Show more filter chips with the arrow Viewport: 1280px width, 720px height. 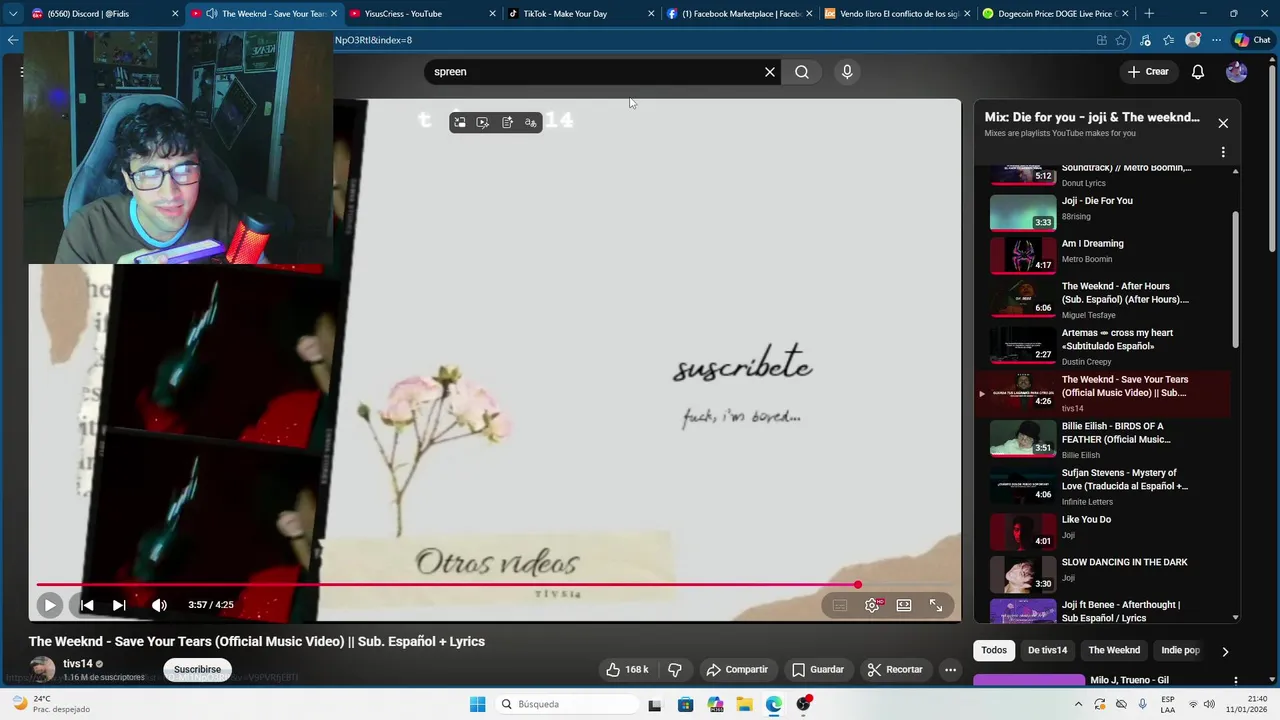click(1225, 651)
